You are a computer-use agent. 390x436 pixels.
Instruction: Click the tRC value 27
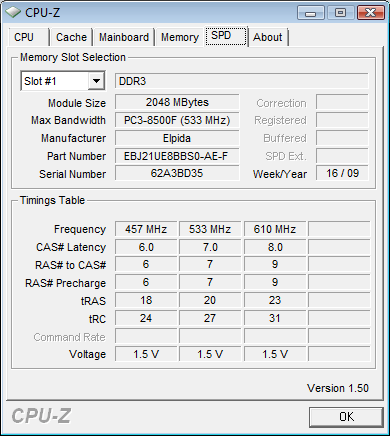click(x=210, y=318)
